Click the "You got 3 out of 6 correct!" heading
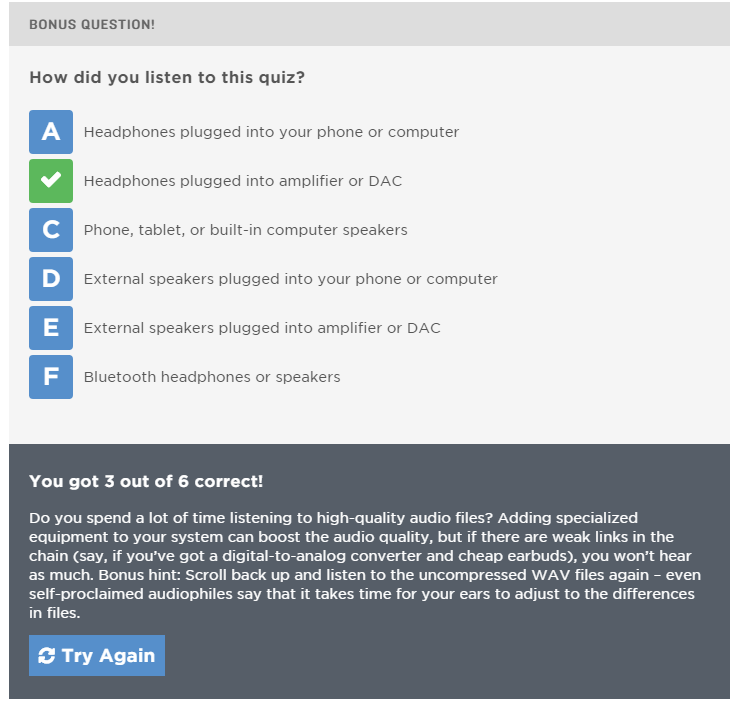Viewport: 733px width, 701px height. [146, 481]
